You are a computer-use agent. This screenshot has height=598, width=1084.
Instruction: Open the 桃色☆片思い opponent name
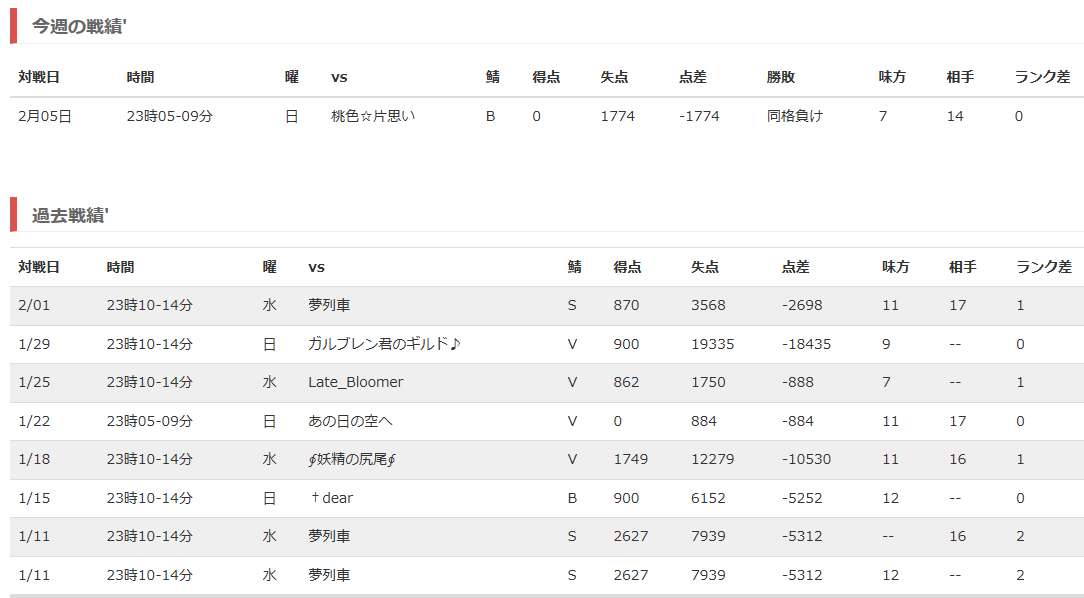[x=373, y=116]
